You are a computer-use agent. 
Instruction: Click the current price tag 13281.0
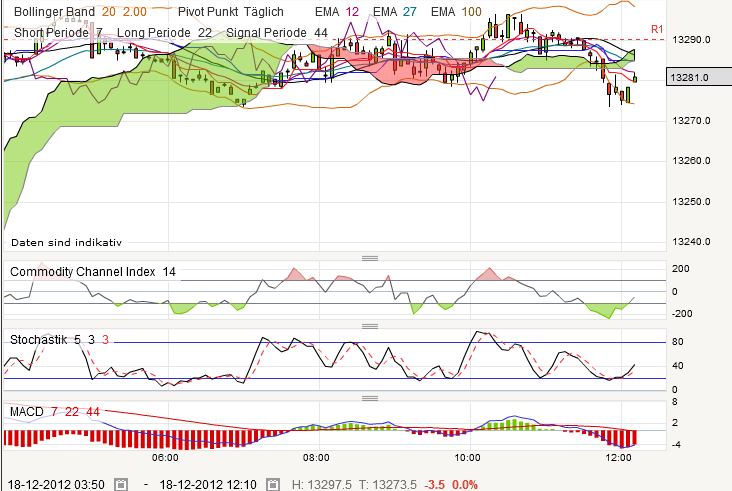click(x=699, y=77)
